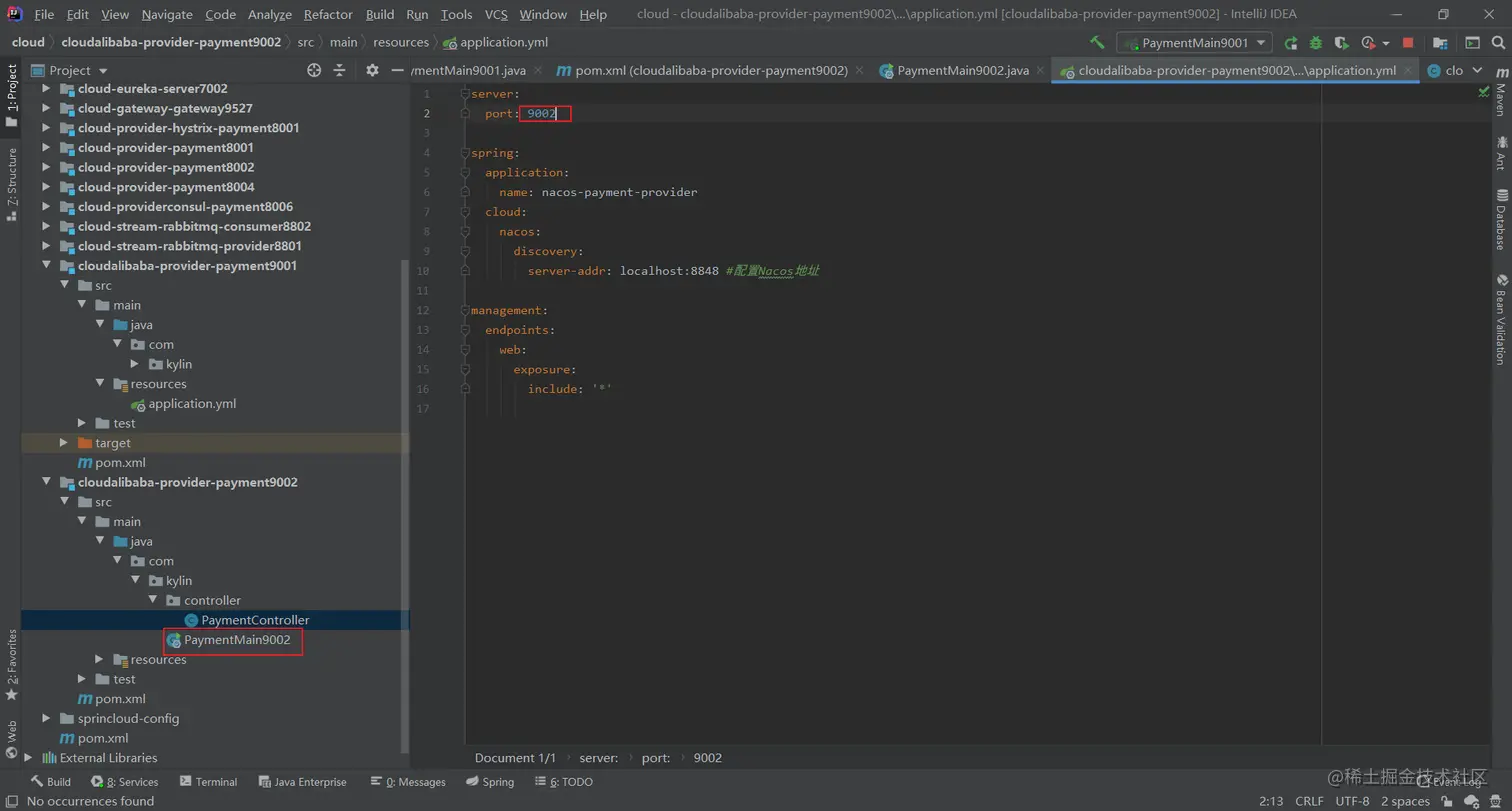Toggle the 2: Favorites side panel
Image resolution: width=1512 pixels, height=811 pixels.
[x=11, y=664]
